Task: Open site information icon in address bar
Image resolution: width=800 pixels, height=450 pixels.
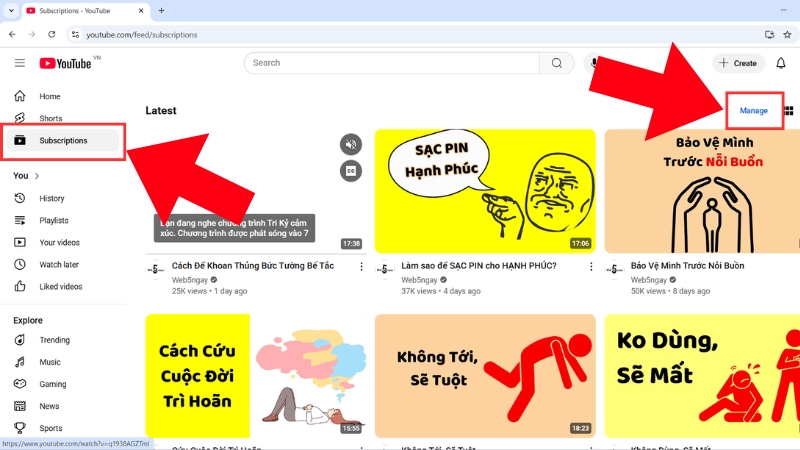Action: (x=76, y=35)
